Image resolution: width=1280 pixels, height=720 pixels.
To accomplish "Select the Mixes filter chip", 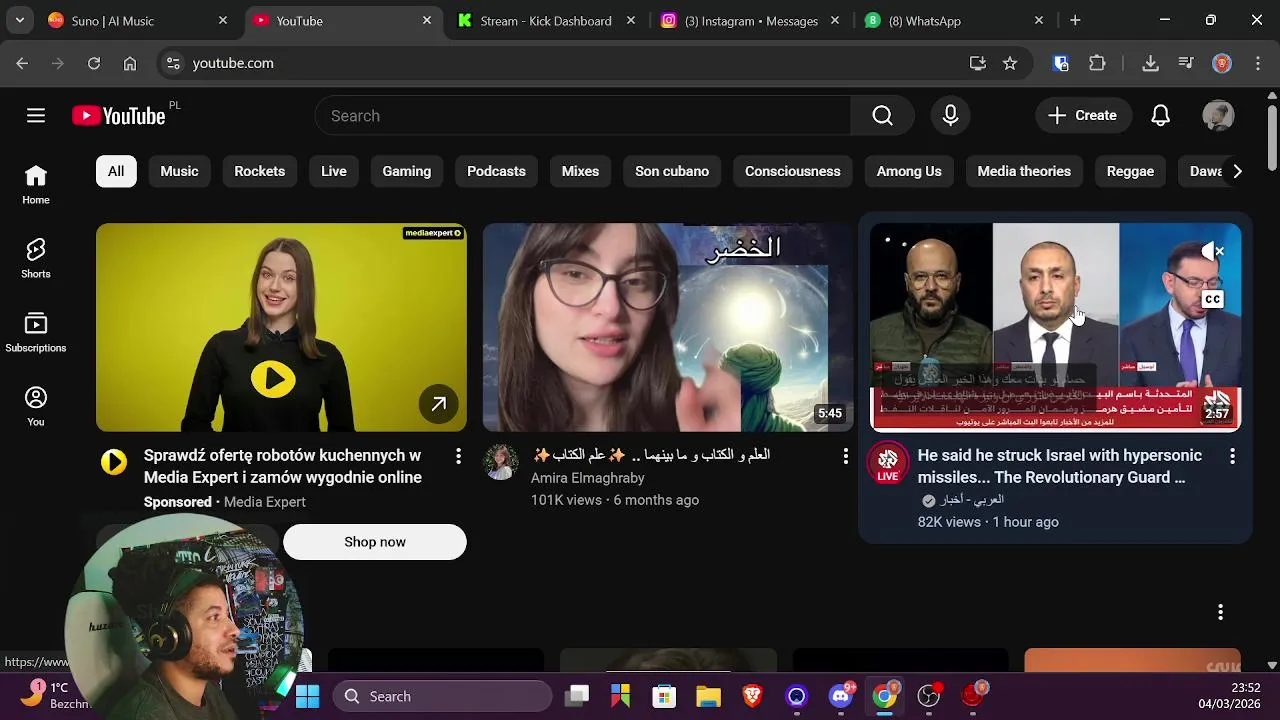I will 580,171.
